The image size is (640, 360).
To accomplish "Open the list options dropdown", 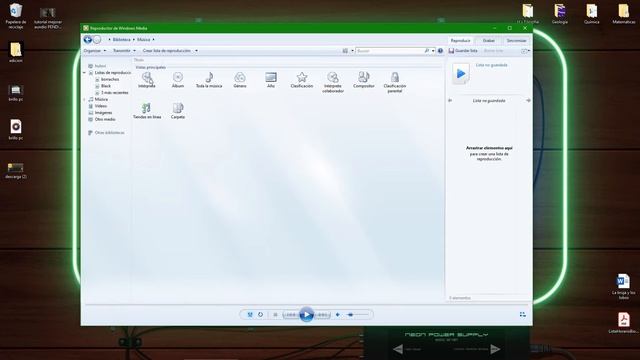I will coord(526,51).
